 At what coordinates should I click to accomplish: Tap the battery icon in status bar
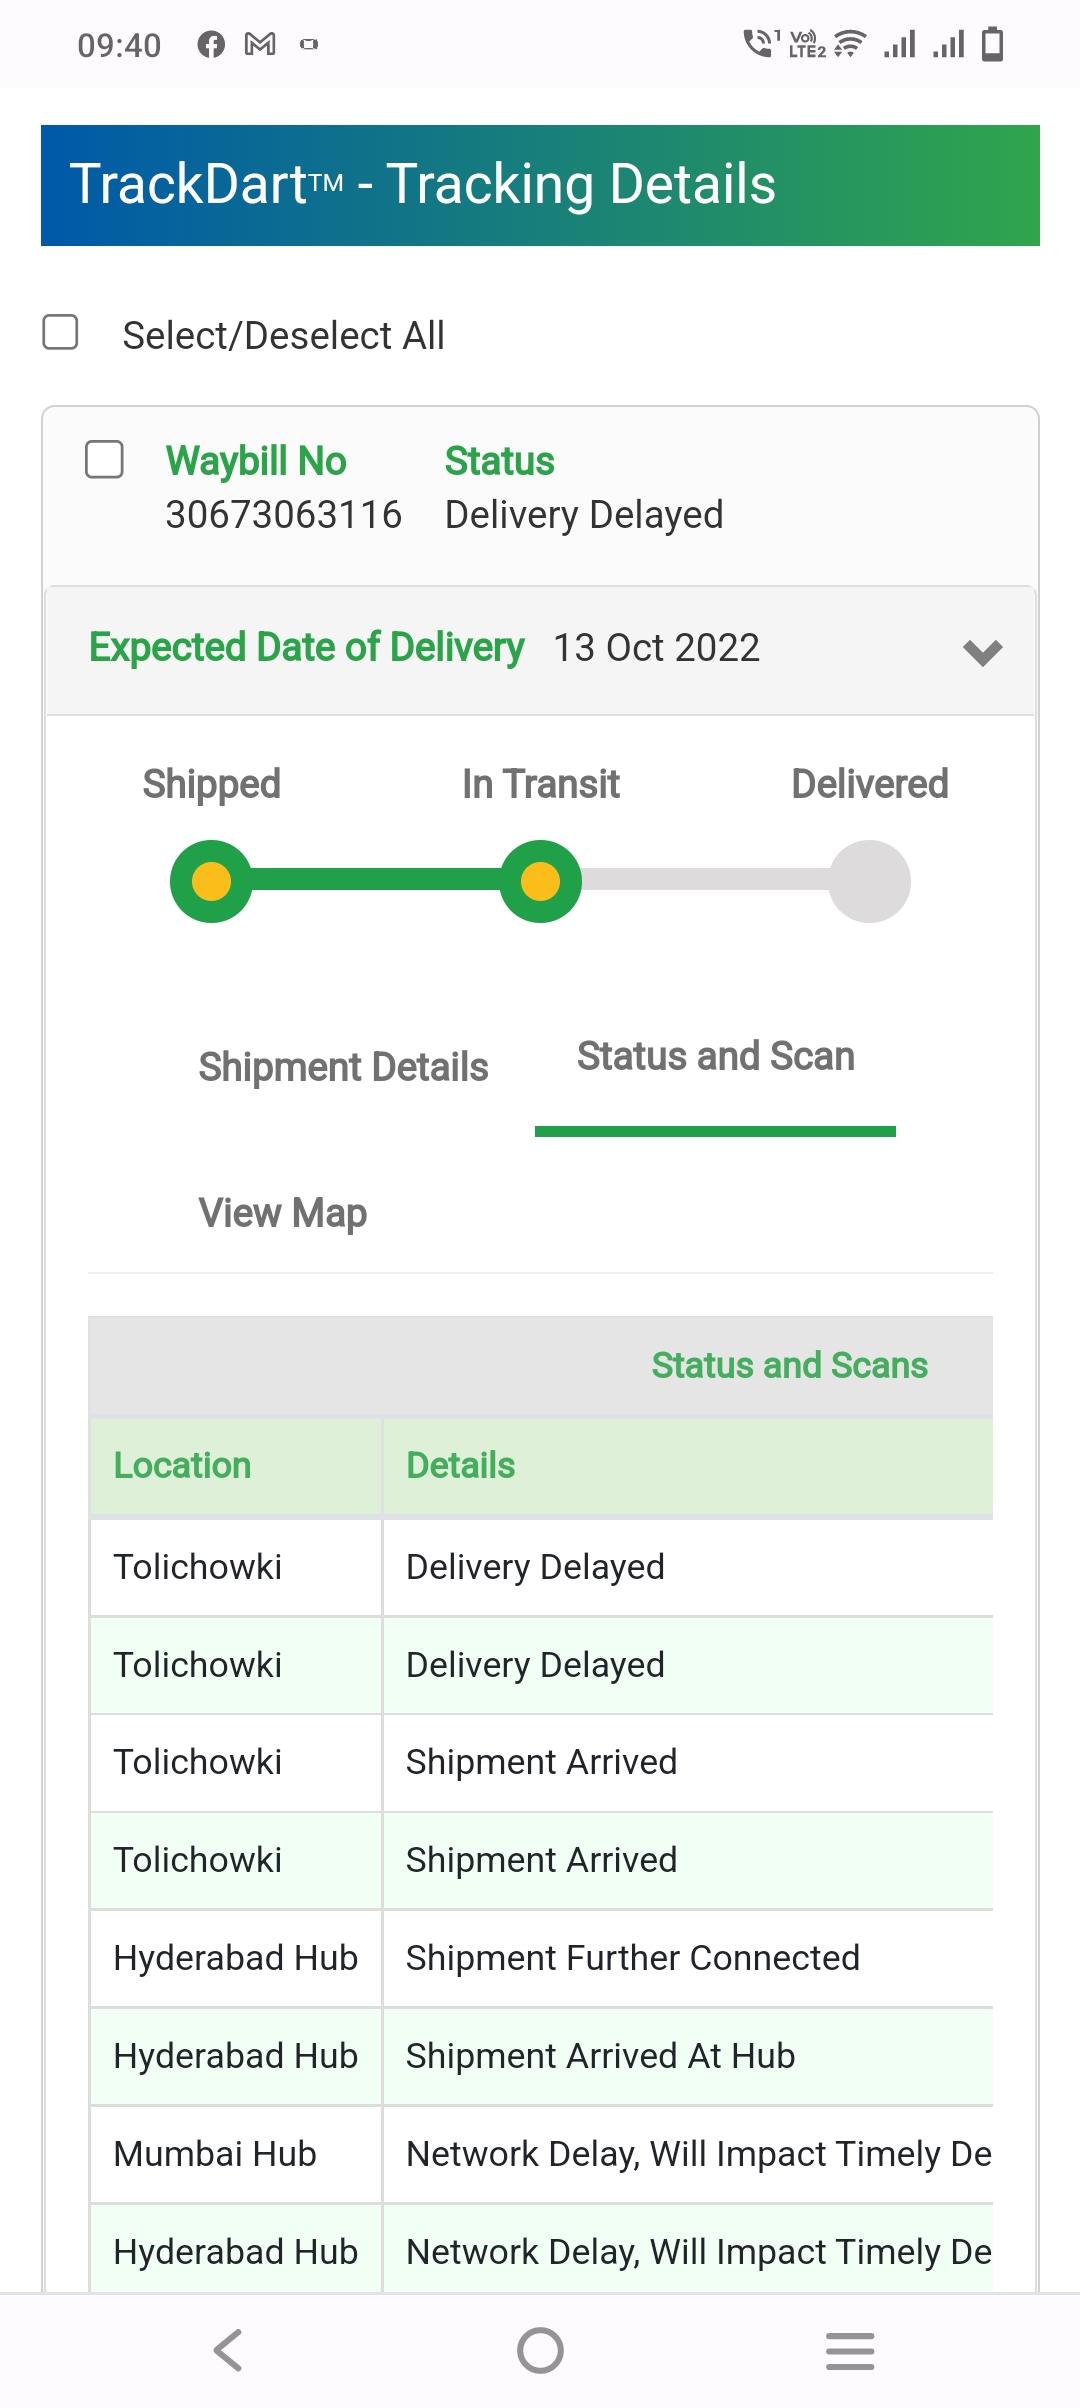click(993, 45)
